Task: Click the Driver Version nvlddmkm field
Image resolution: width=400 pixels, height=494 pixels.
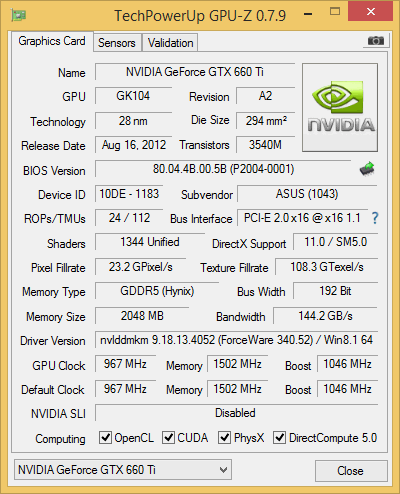Action: pos(236,340)
